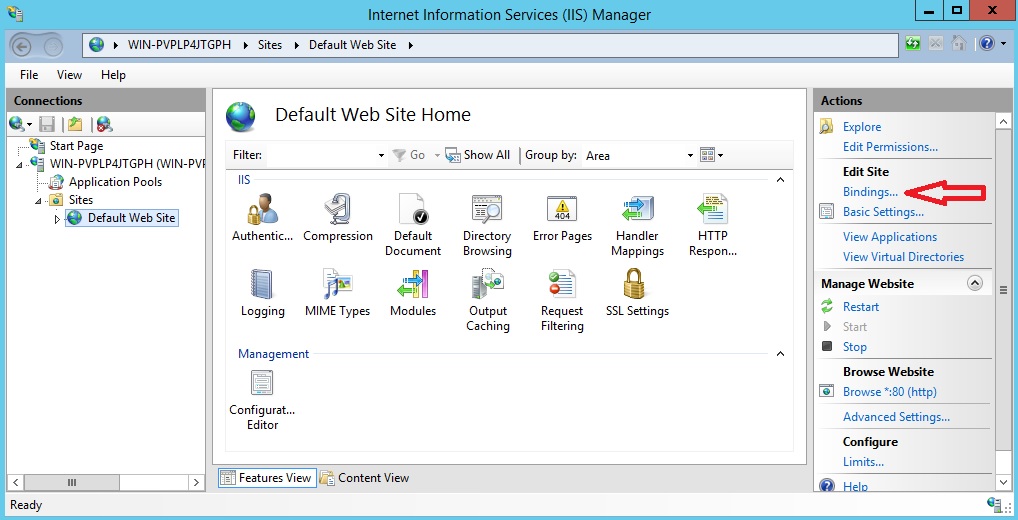Click the Bindings link
The image size is (1018, 520).
click(x=870, y=192)
